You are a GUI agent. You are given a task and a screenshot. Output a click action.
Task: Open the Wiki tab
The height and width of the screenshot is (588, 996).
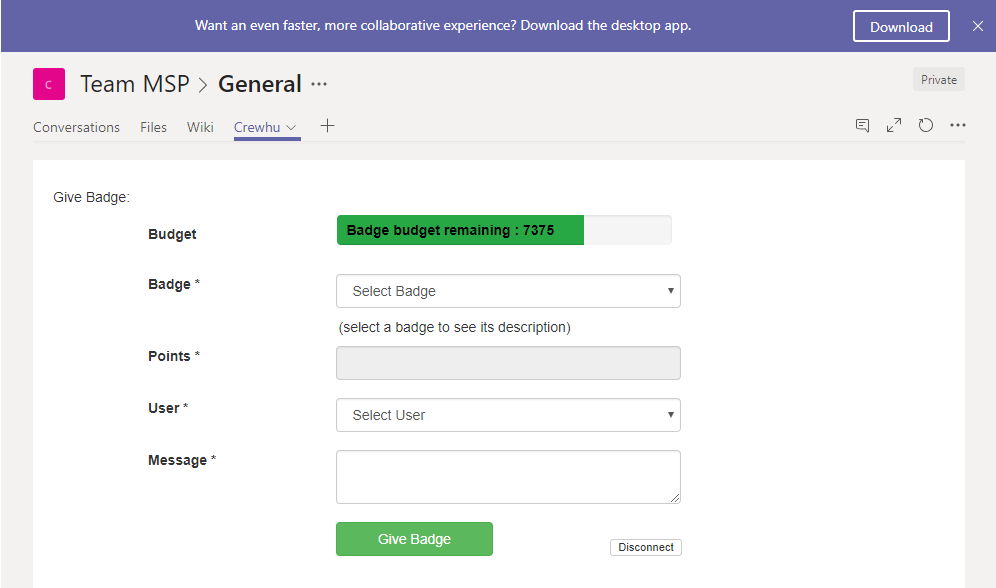pos(200,127)
